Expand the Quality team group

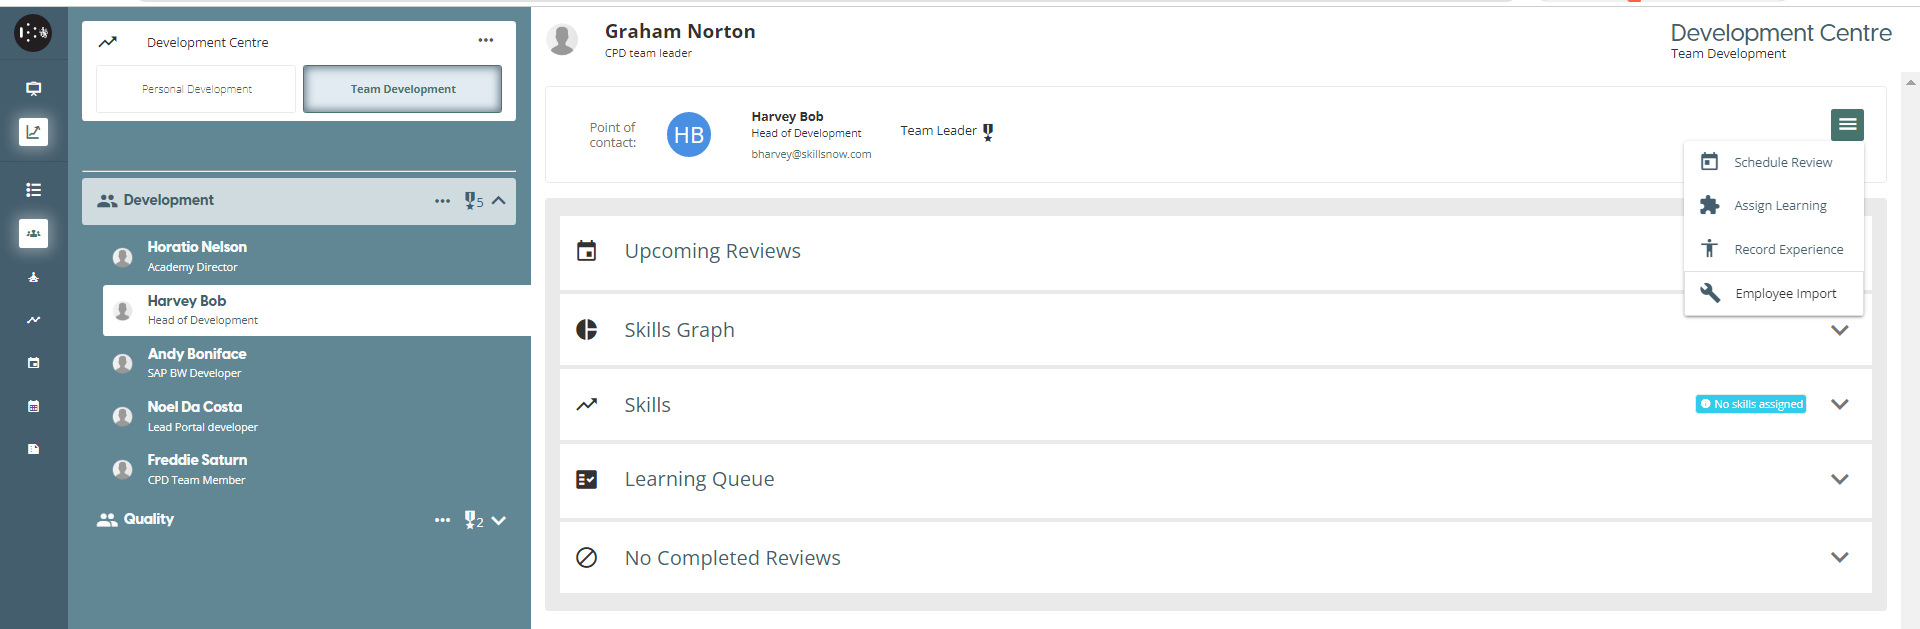(x=499, y=520)
